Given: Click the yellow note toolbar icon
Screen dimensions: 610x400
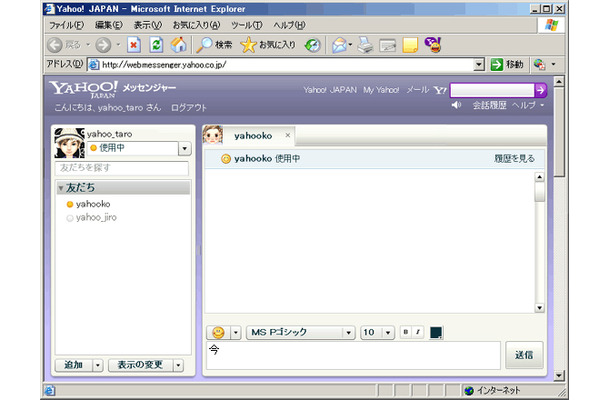Looking at the screenshot, I should (x=410, y=45).
